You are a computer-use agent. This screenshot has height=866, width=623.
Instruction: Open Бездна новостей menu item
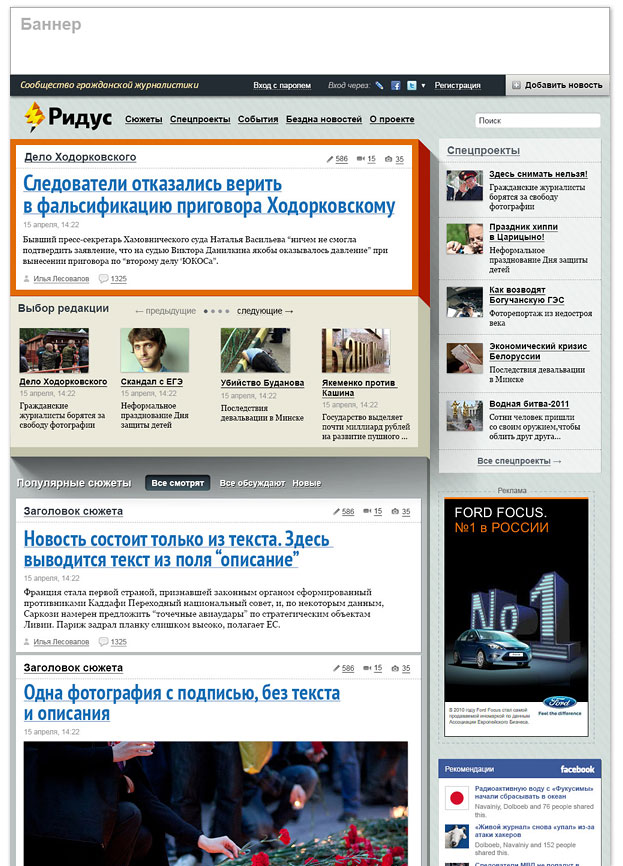coord(323,120)
